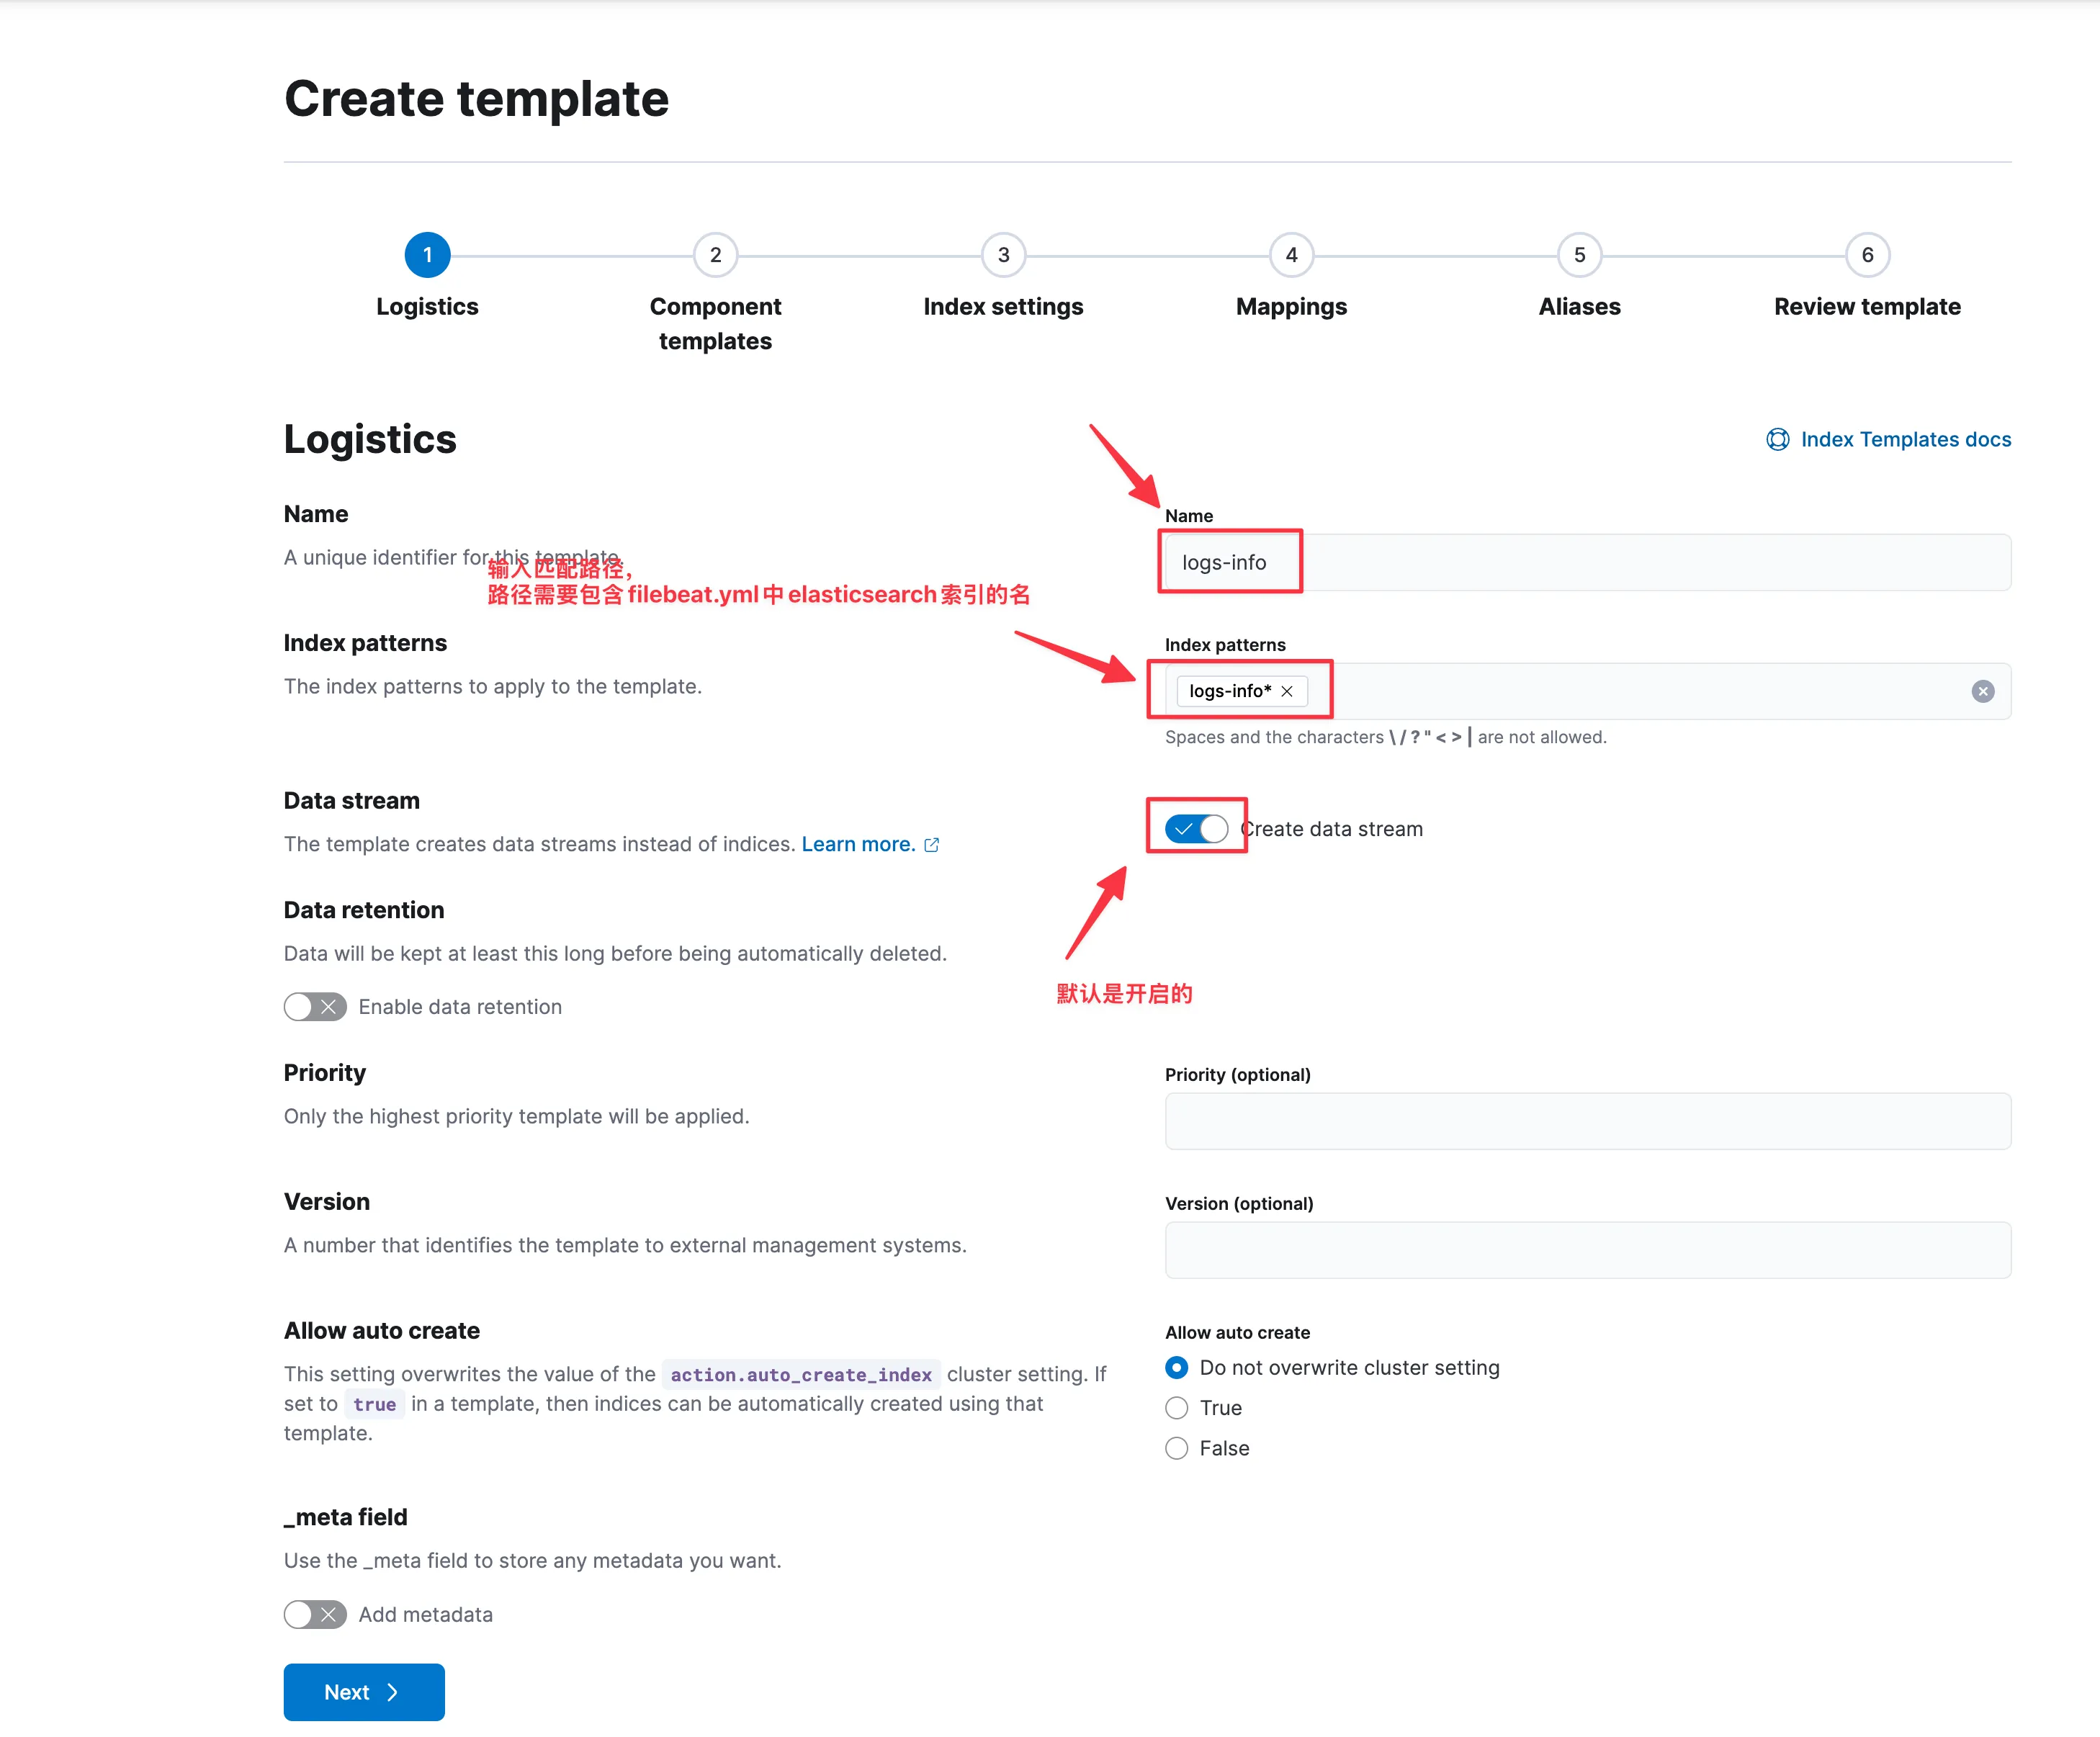Select the True radio option
Screen dimensions: 2100x1737
pos(1177,1408)
